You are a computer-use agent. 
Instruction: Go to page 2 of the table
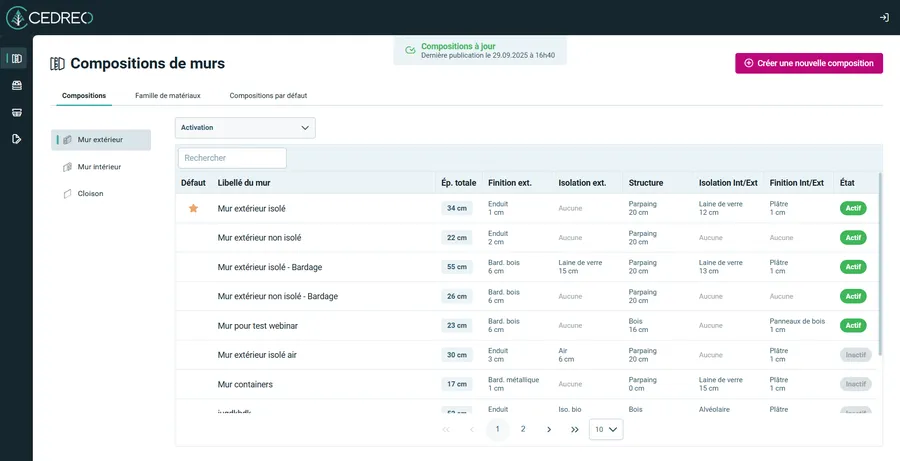pyautogui.click(x=522, y=429)
